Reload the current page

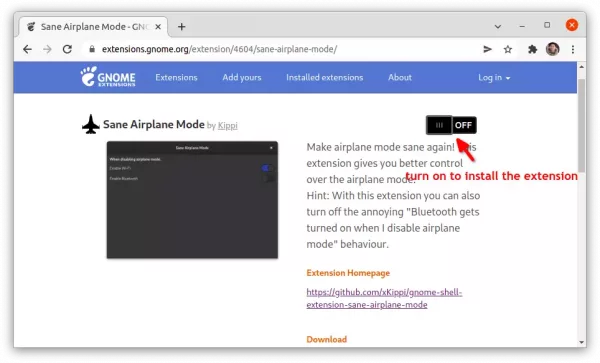(x=67, y=49)
